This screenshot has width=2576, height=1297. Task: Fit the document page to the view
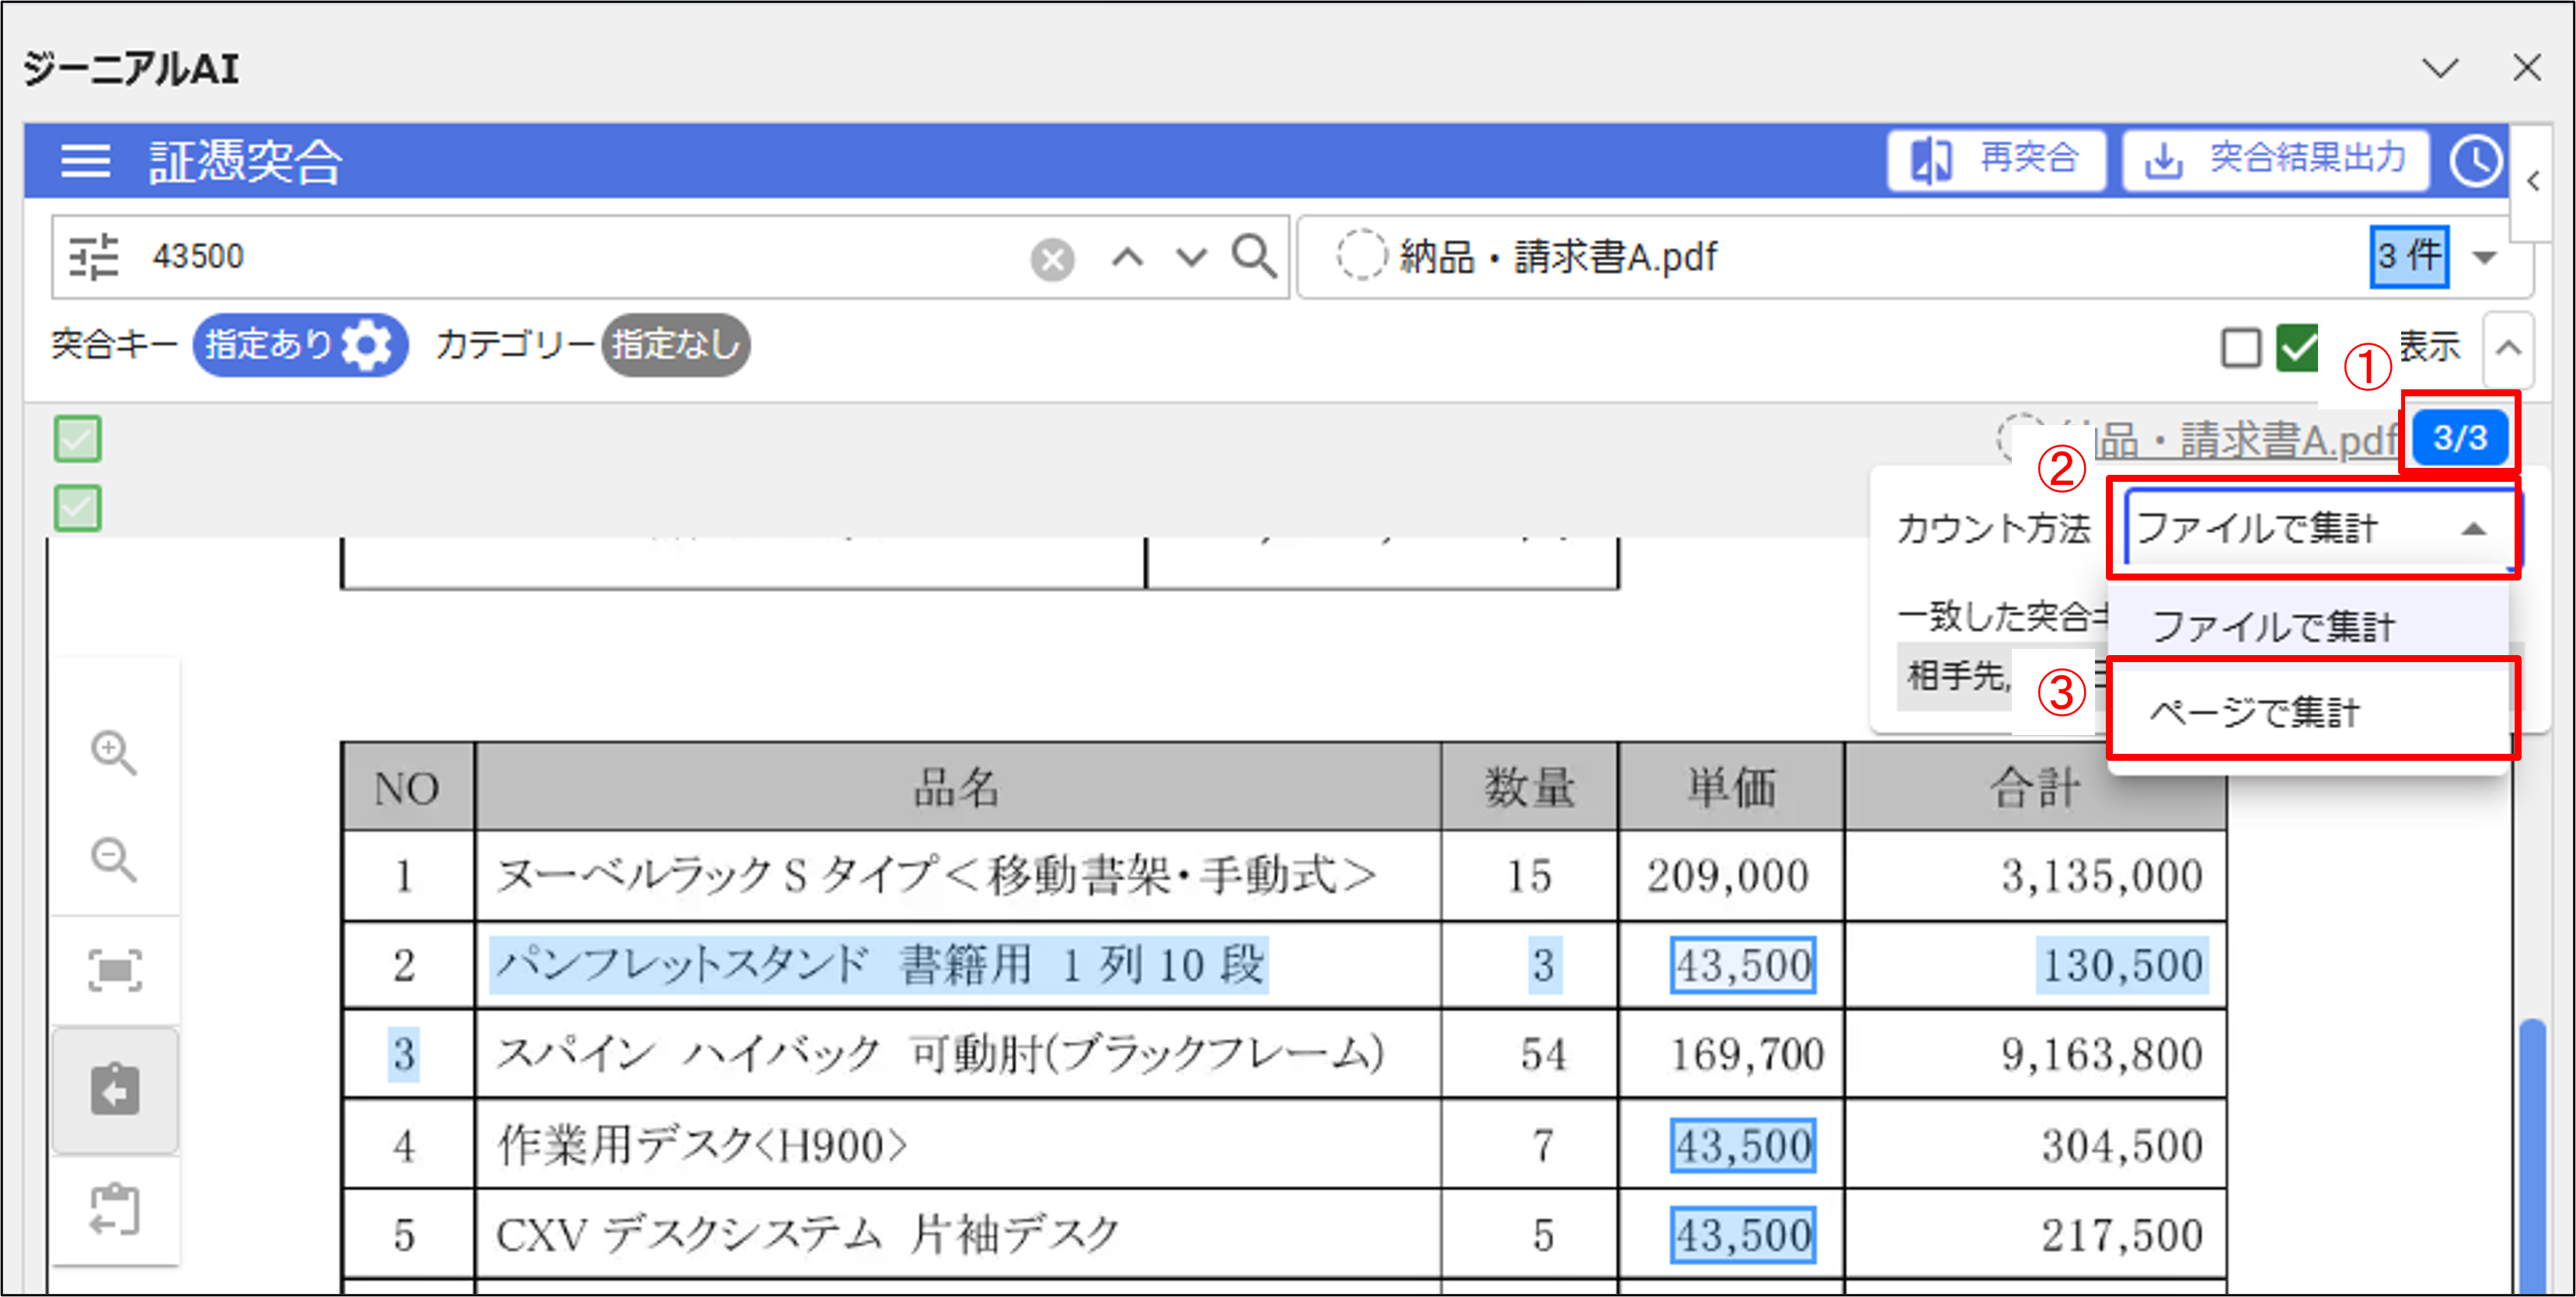point(114,970)
